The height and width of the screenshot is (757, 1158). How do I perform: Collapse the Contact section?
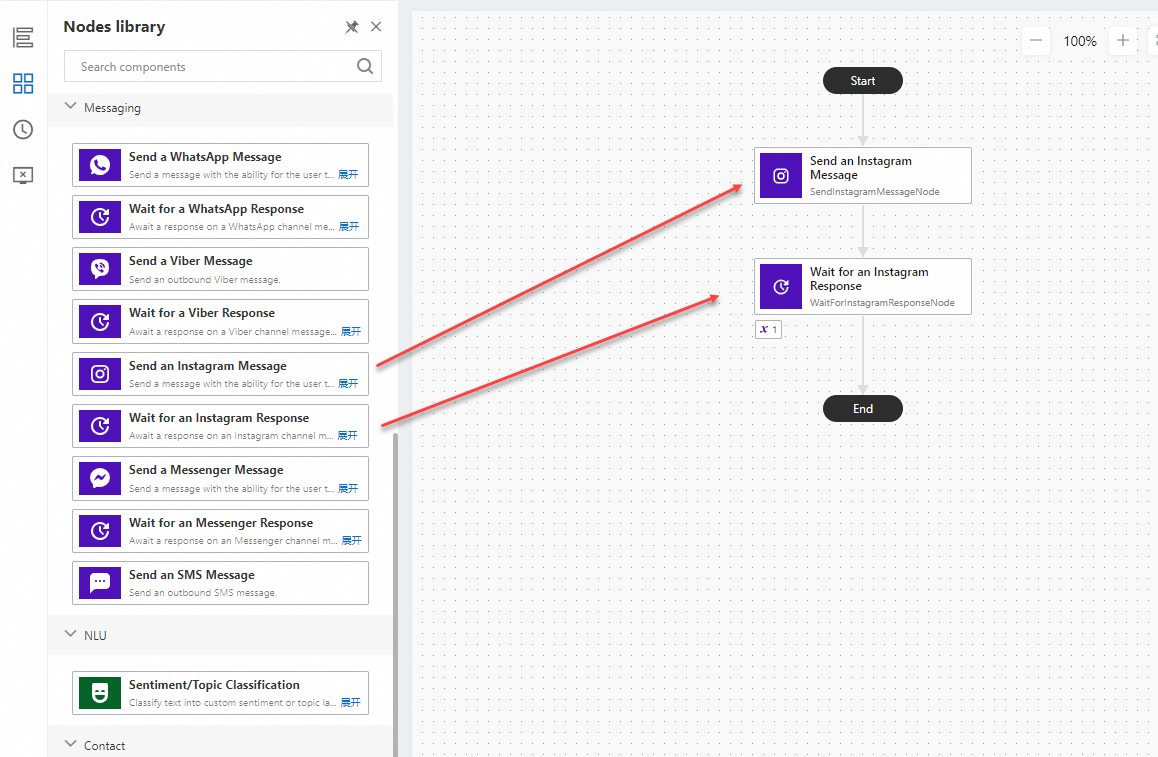pyautogui.click(x=70, y=744)
